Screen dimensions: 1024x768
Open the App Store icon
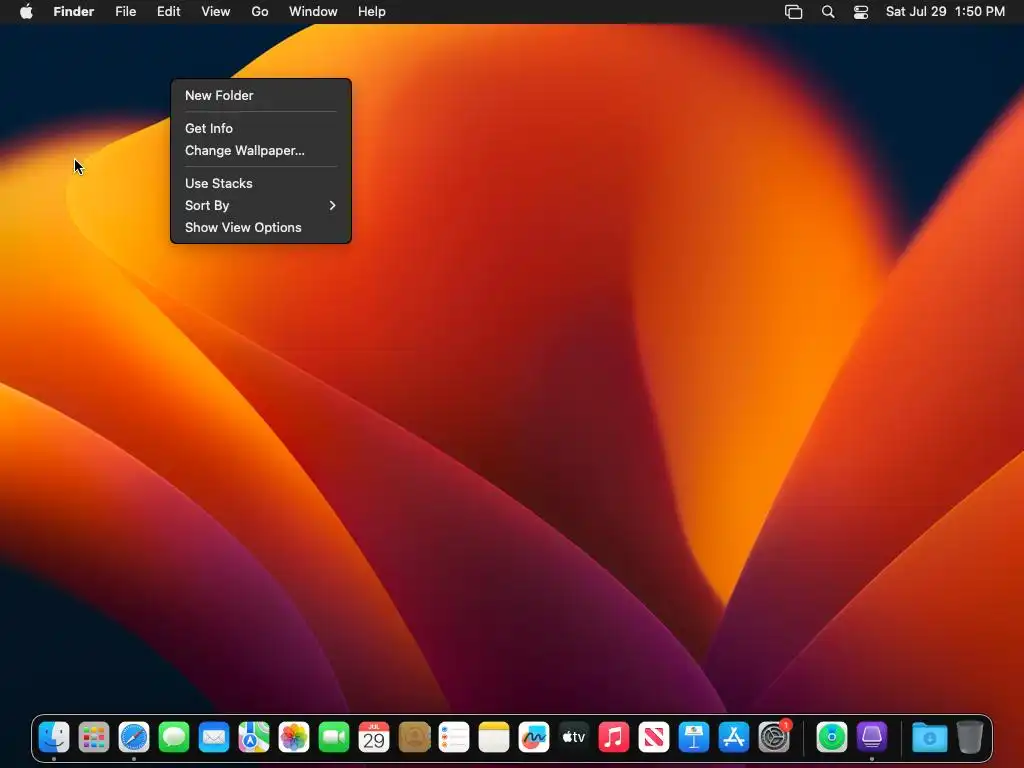click(734, 737)
